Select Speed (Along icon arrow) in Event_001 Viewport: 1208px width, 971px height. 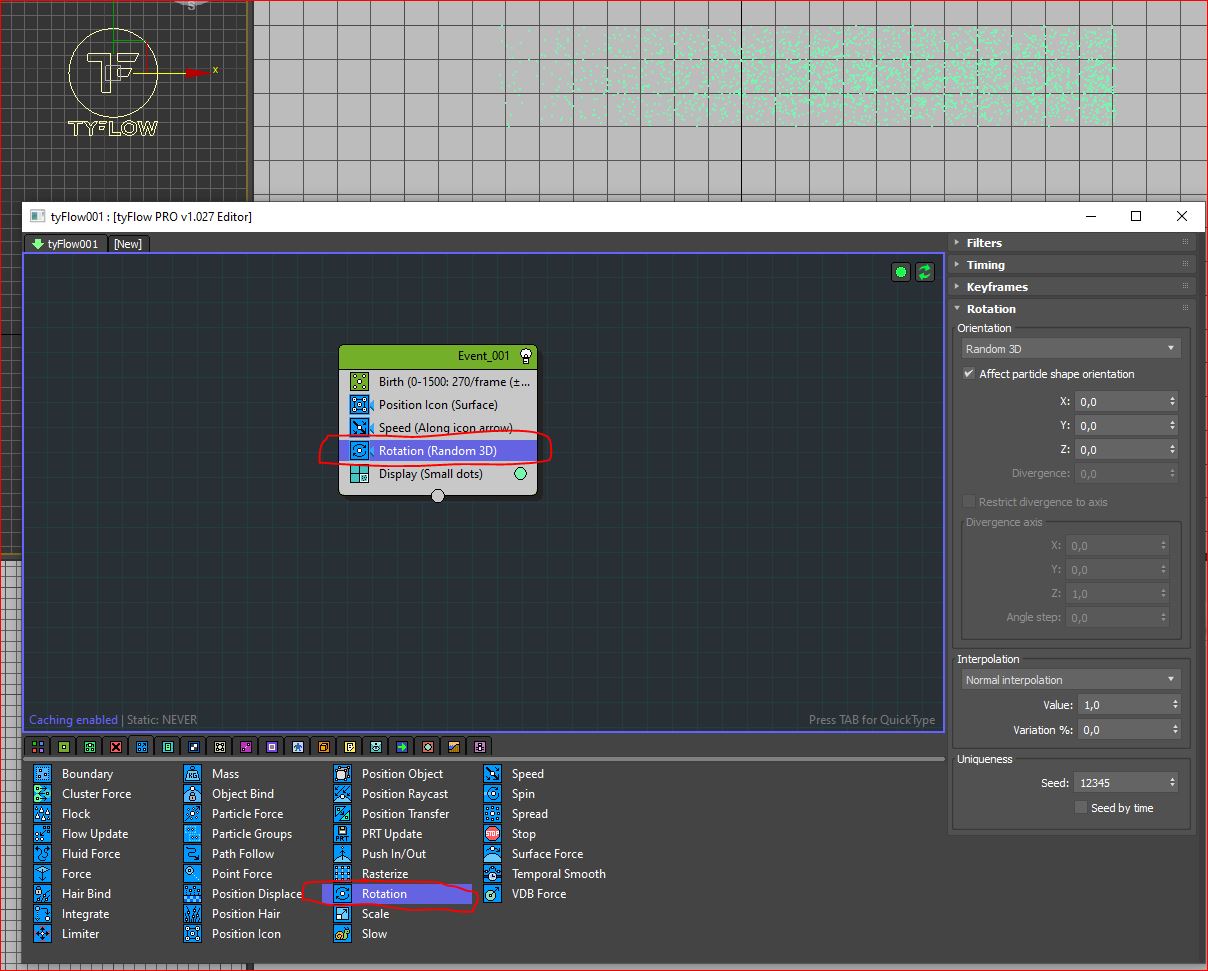438,428
